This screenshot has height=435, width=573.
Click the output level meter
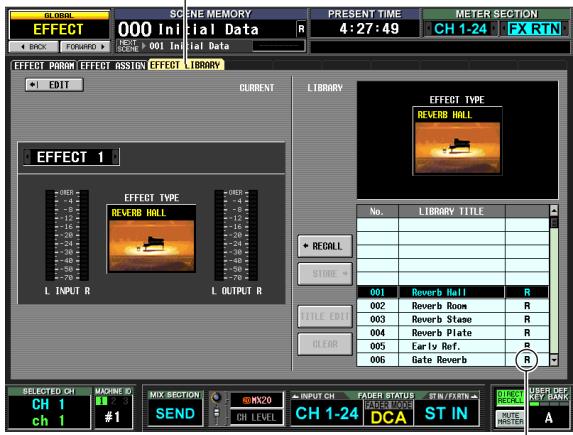pos(236,236)
